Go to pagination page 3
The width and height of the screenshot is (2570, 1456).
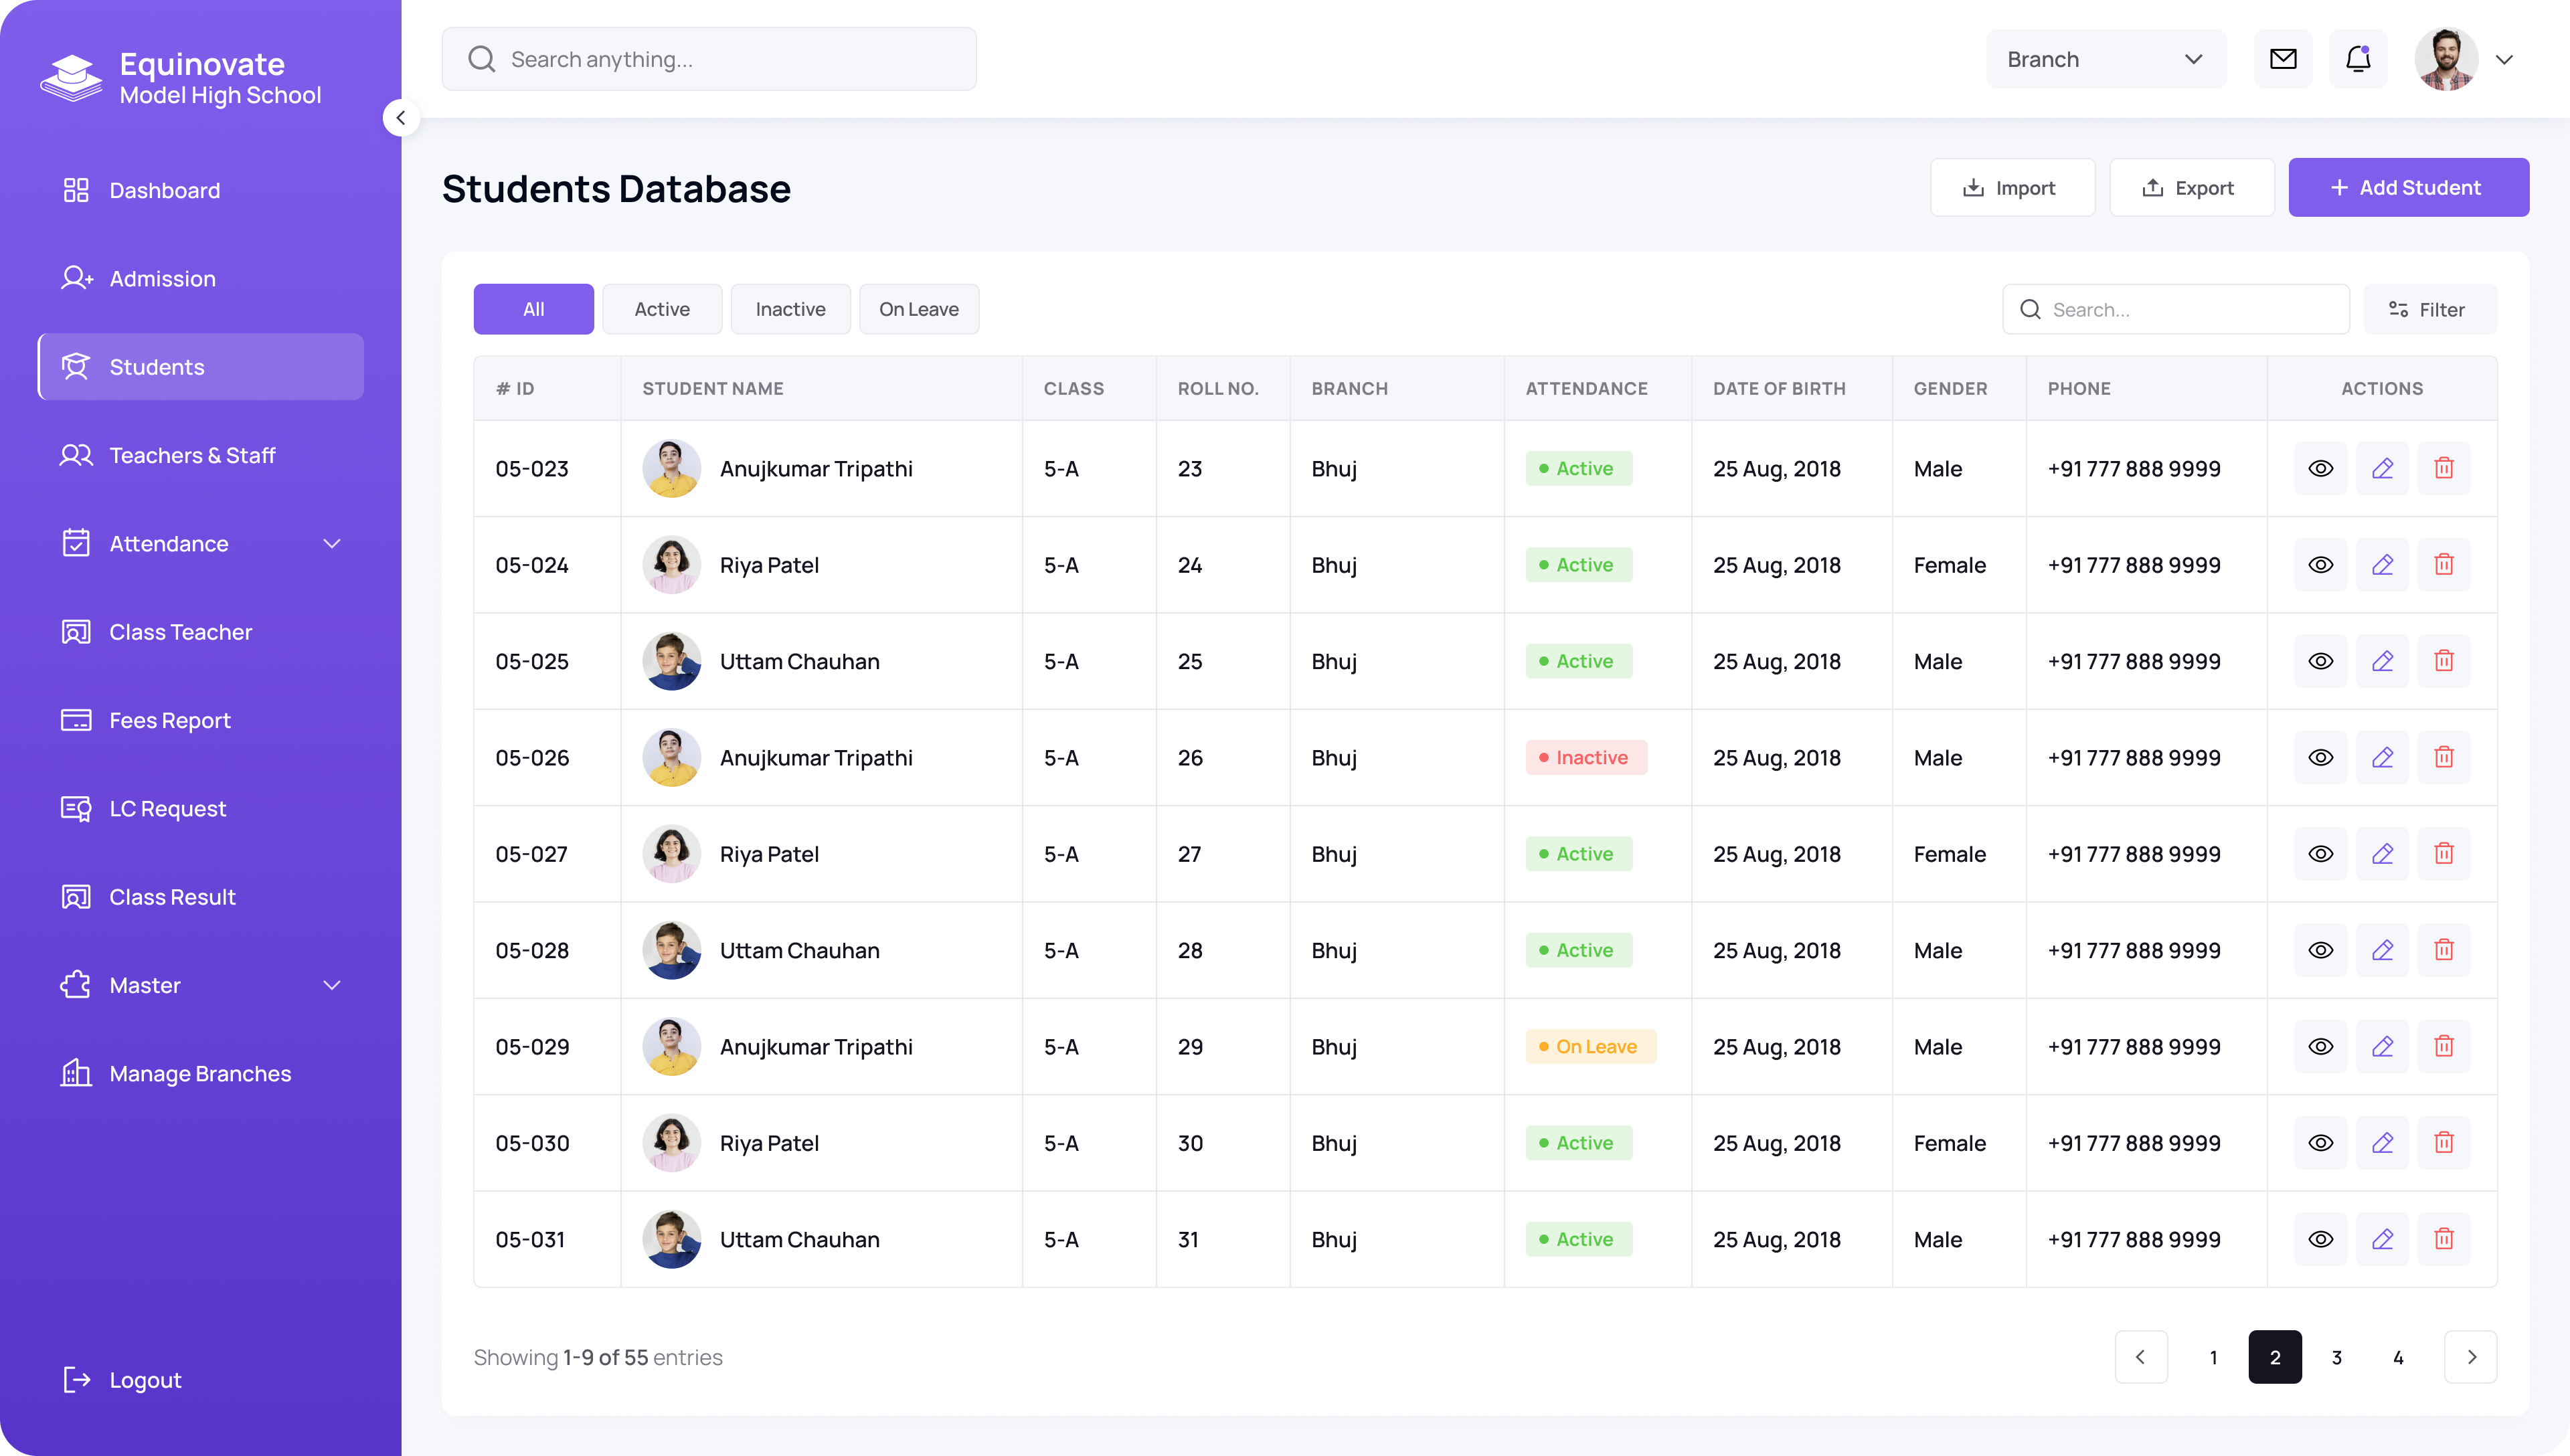pos(2336,1357)
